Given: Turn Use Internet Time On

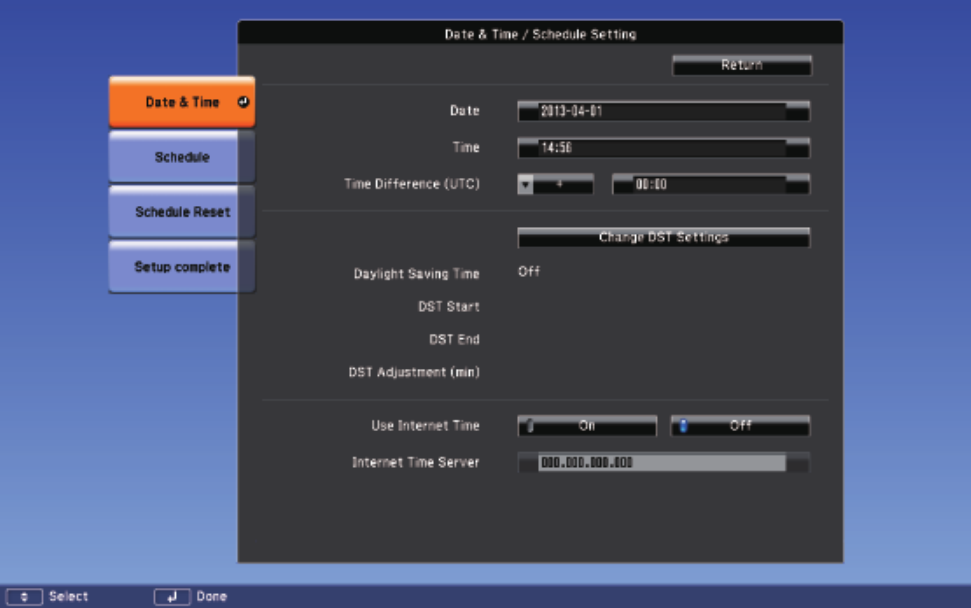Looking at the screenshot, I should pos(587,426).
